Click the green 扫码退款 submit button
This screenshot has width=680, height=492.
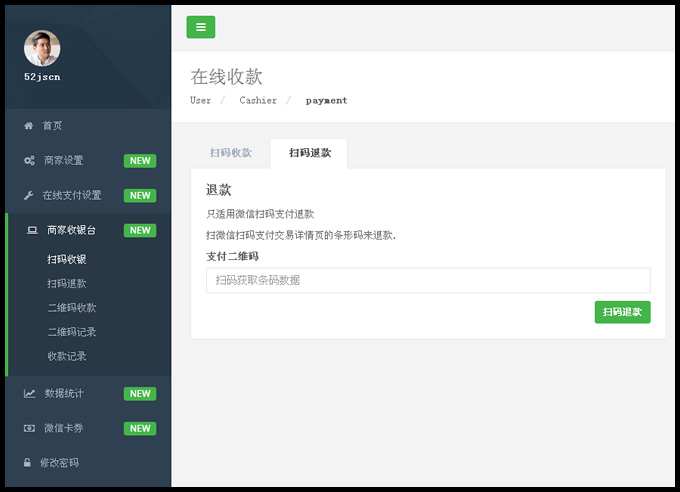pyautogui.click(x=622, y=312)
